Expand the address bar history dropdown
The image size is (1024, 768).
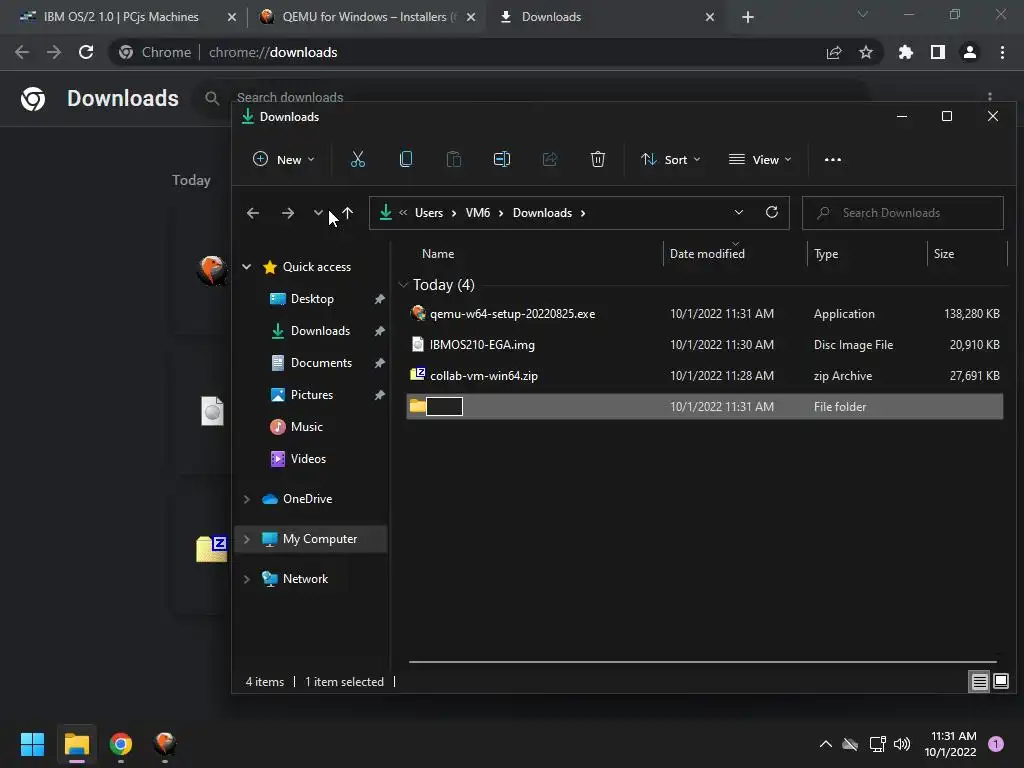(739, 212)
